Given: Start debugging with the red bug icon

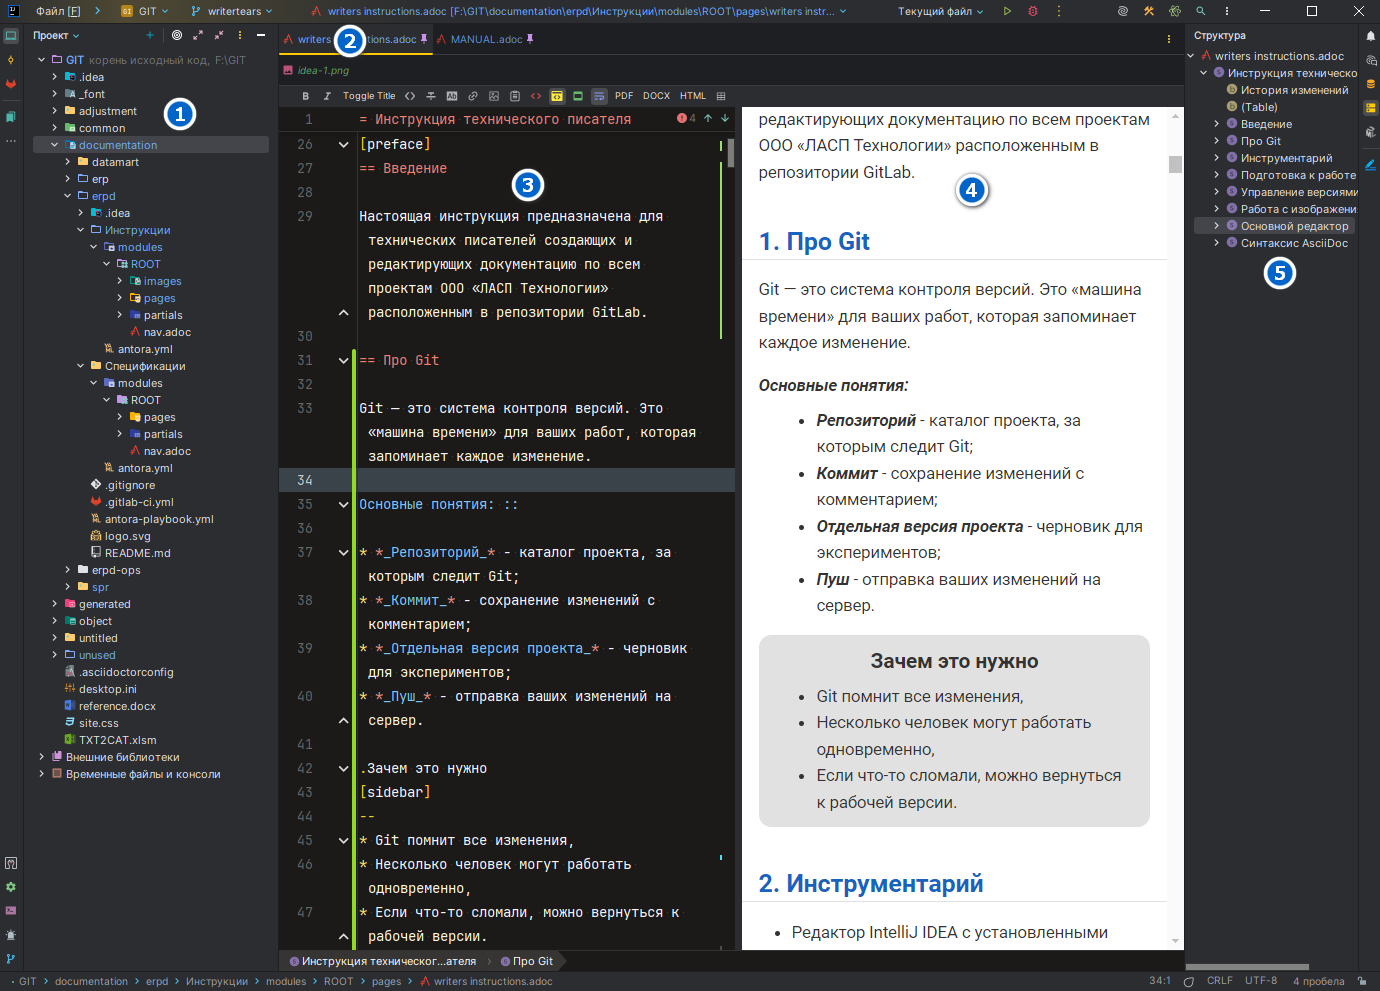Looking at the screenshot, I should coord(1033,11).
